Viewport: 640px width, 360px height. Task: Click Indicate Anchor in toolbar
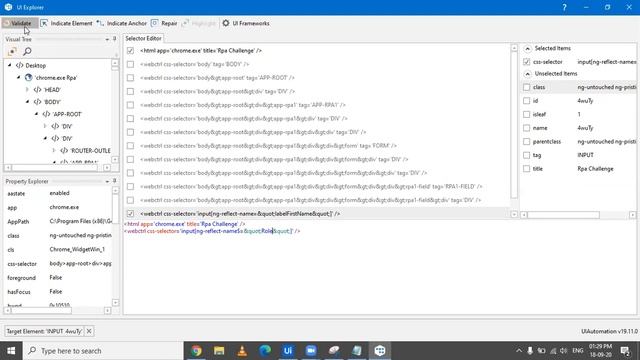[x=122, y=23]
